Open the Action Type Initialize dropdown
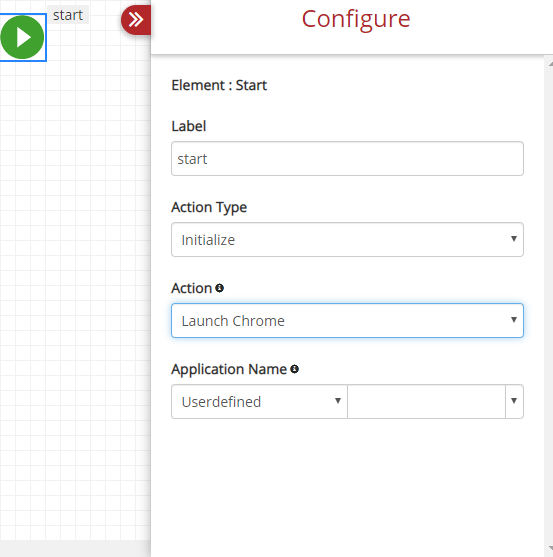Viewport: 553px width, 557px height. [x=347, y=239]
